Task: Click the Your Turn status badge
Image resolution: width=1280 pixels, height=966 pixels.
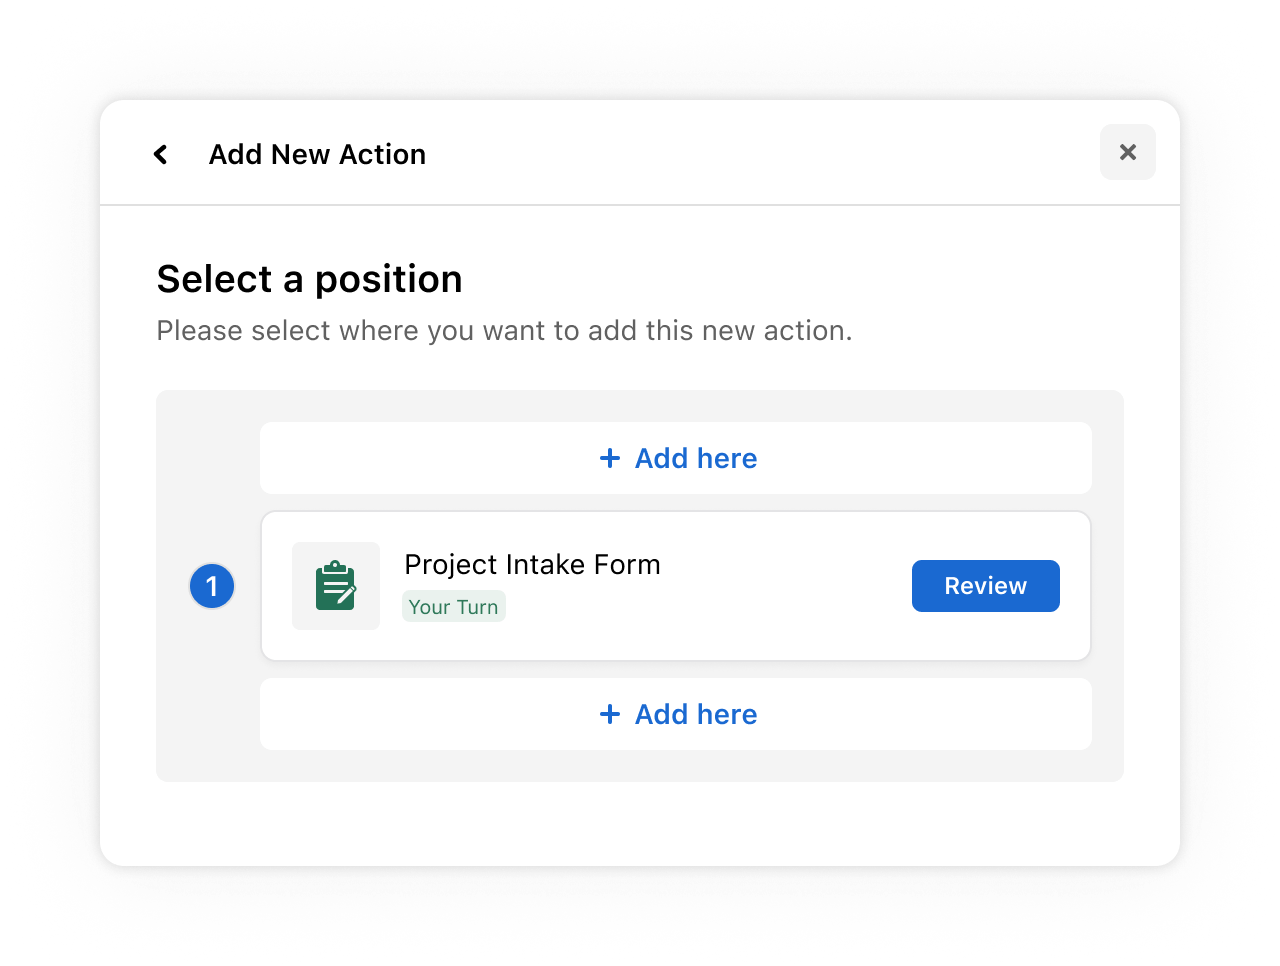Action: pos(453,606)
